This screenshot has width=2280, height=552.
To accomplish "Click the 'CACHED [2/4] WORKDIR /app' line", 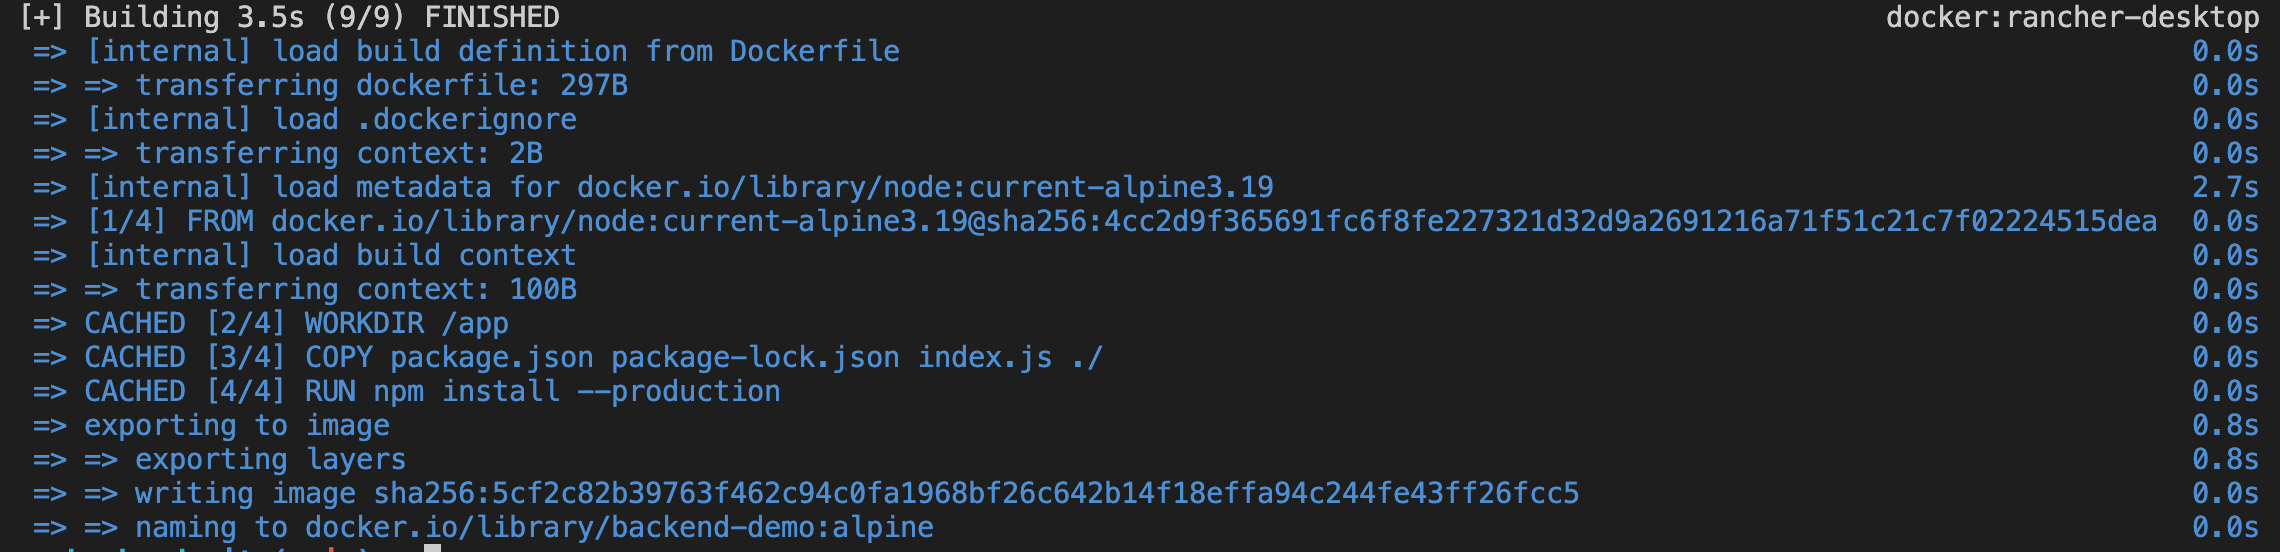I will click(296, 323).
